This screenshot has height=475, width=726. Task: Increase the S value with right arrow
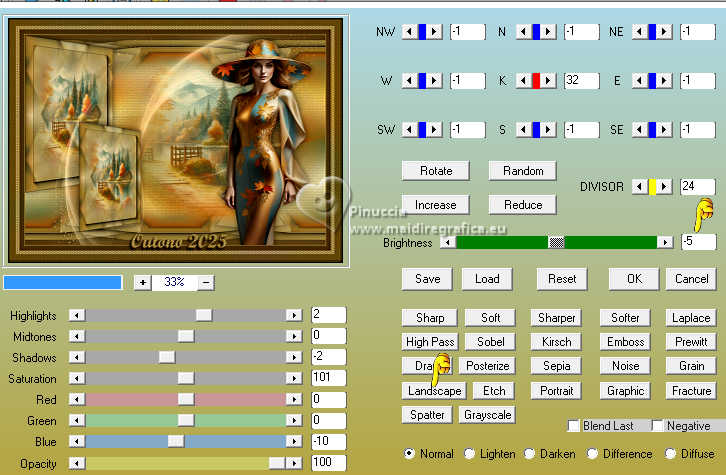[x=548, y=130]
